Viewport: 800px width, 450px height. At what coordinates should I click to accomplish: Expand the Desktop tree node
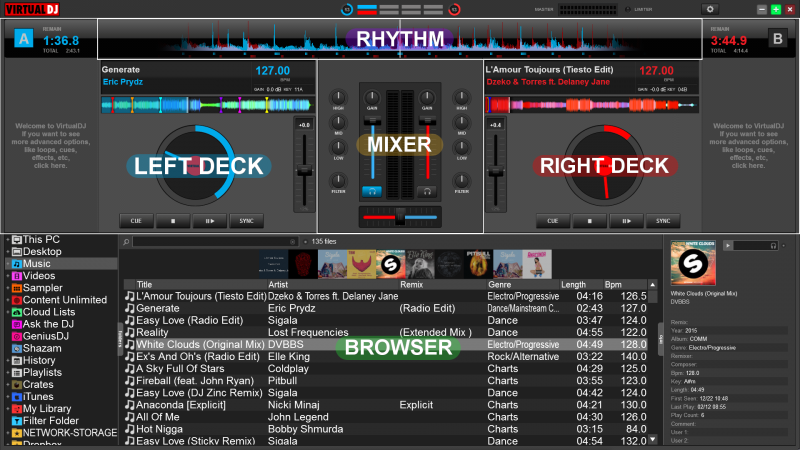coord(8,252)
